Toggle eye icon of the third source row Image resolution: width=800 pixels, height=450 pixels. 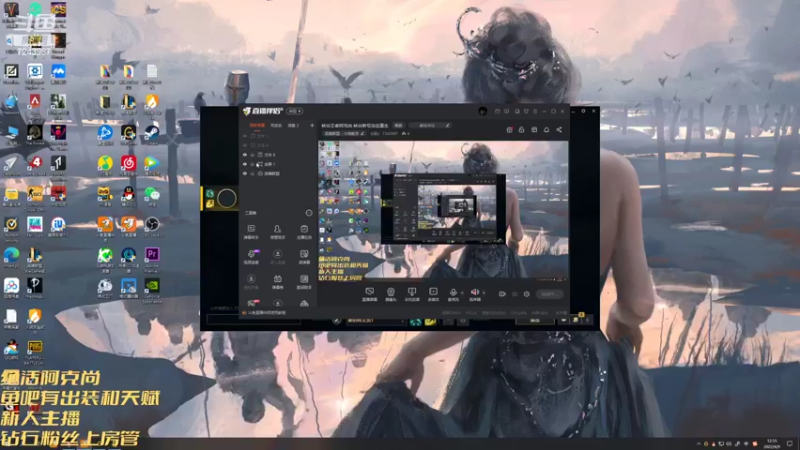[x=245, y=155]
